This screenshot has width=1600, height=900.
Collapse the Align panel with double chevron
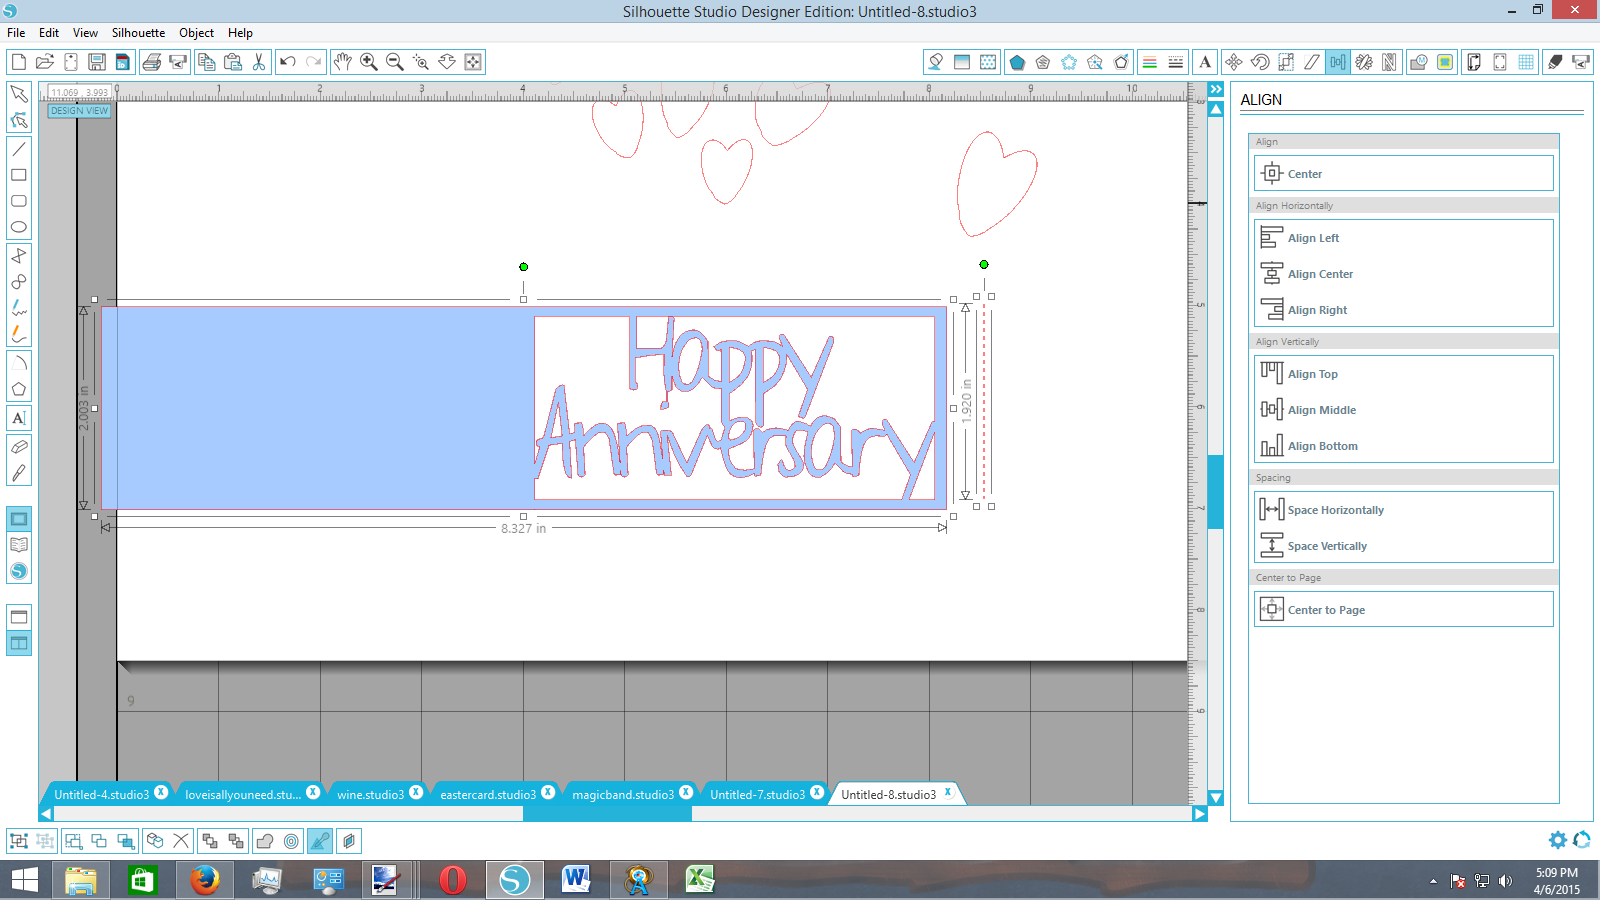1216,89
